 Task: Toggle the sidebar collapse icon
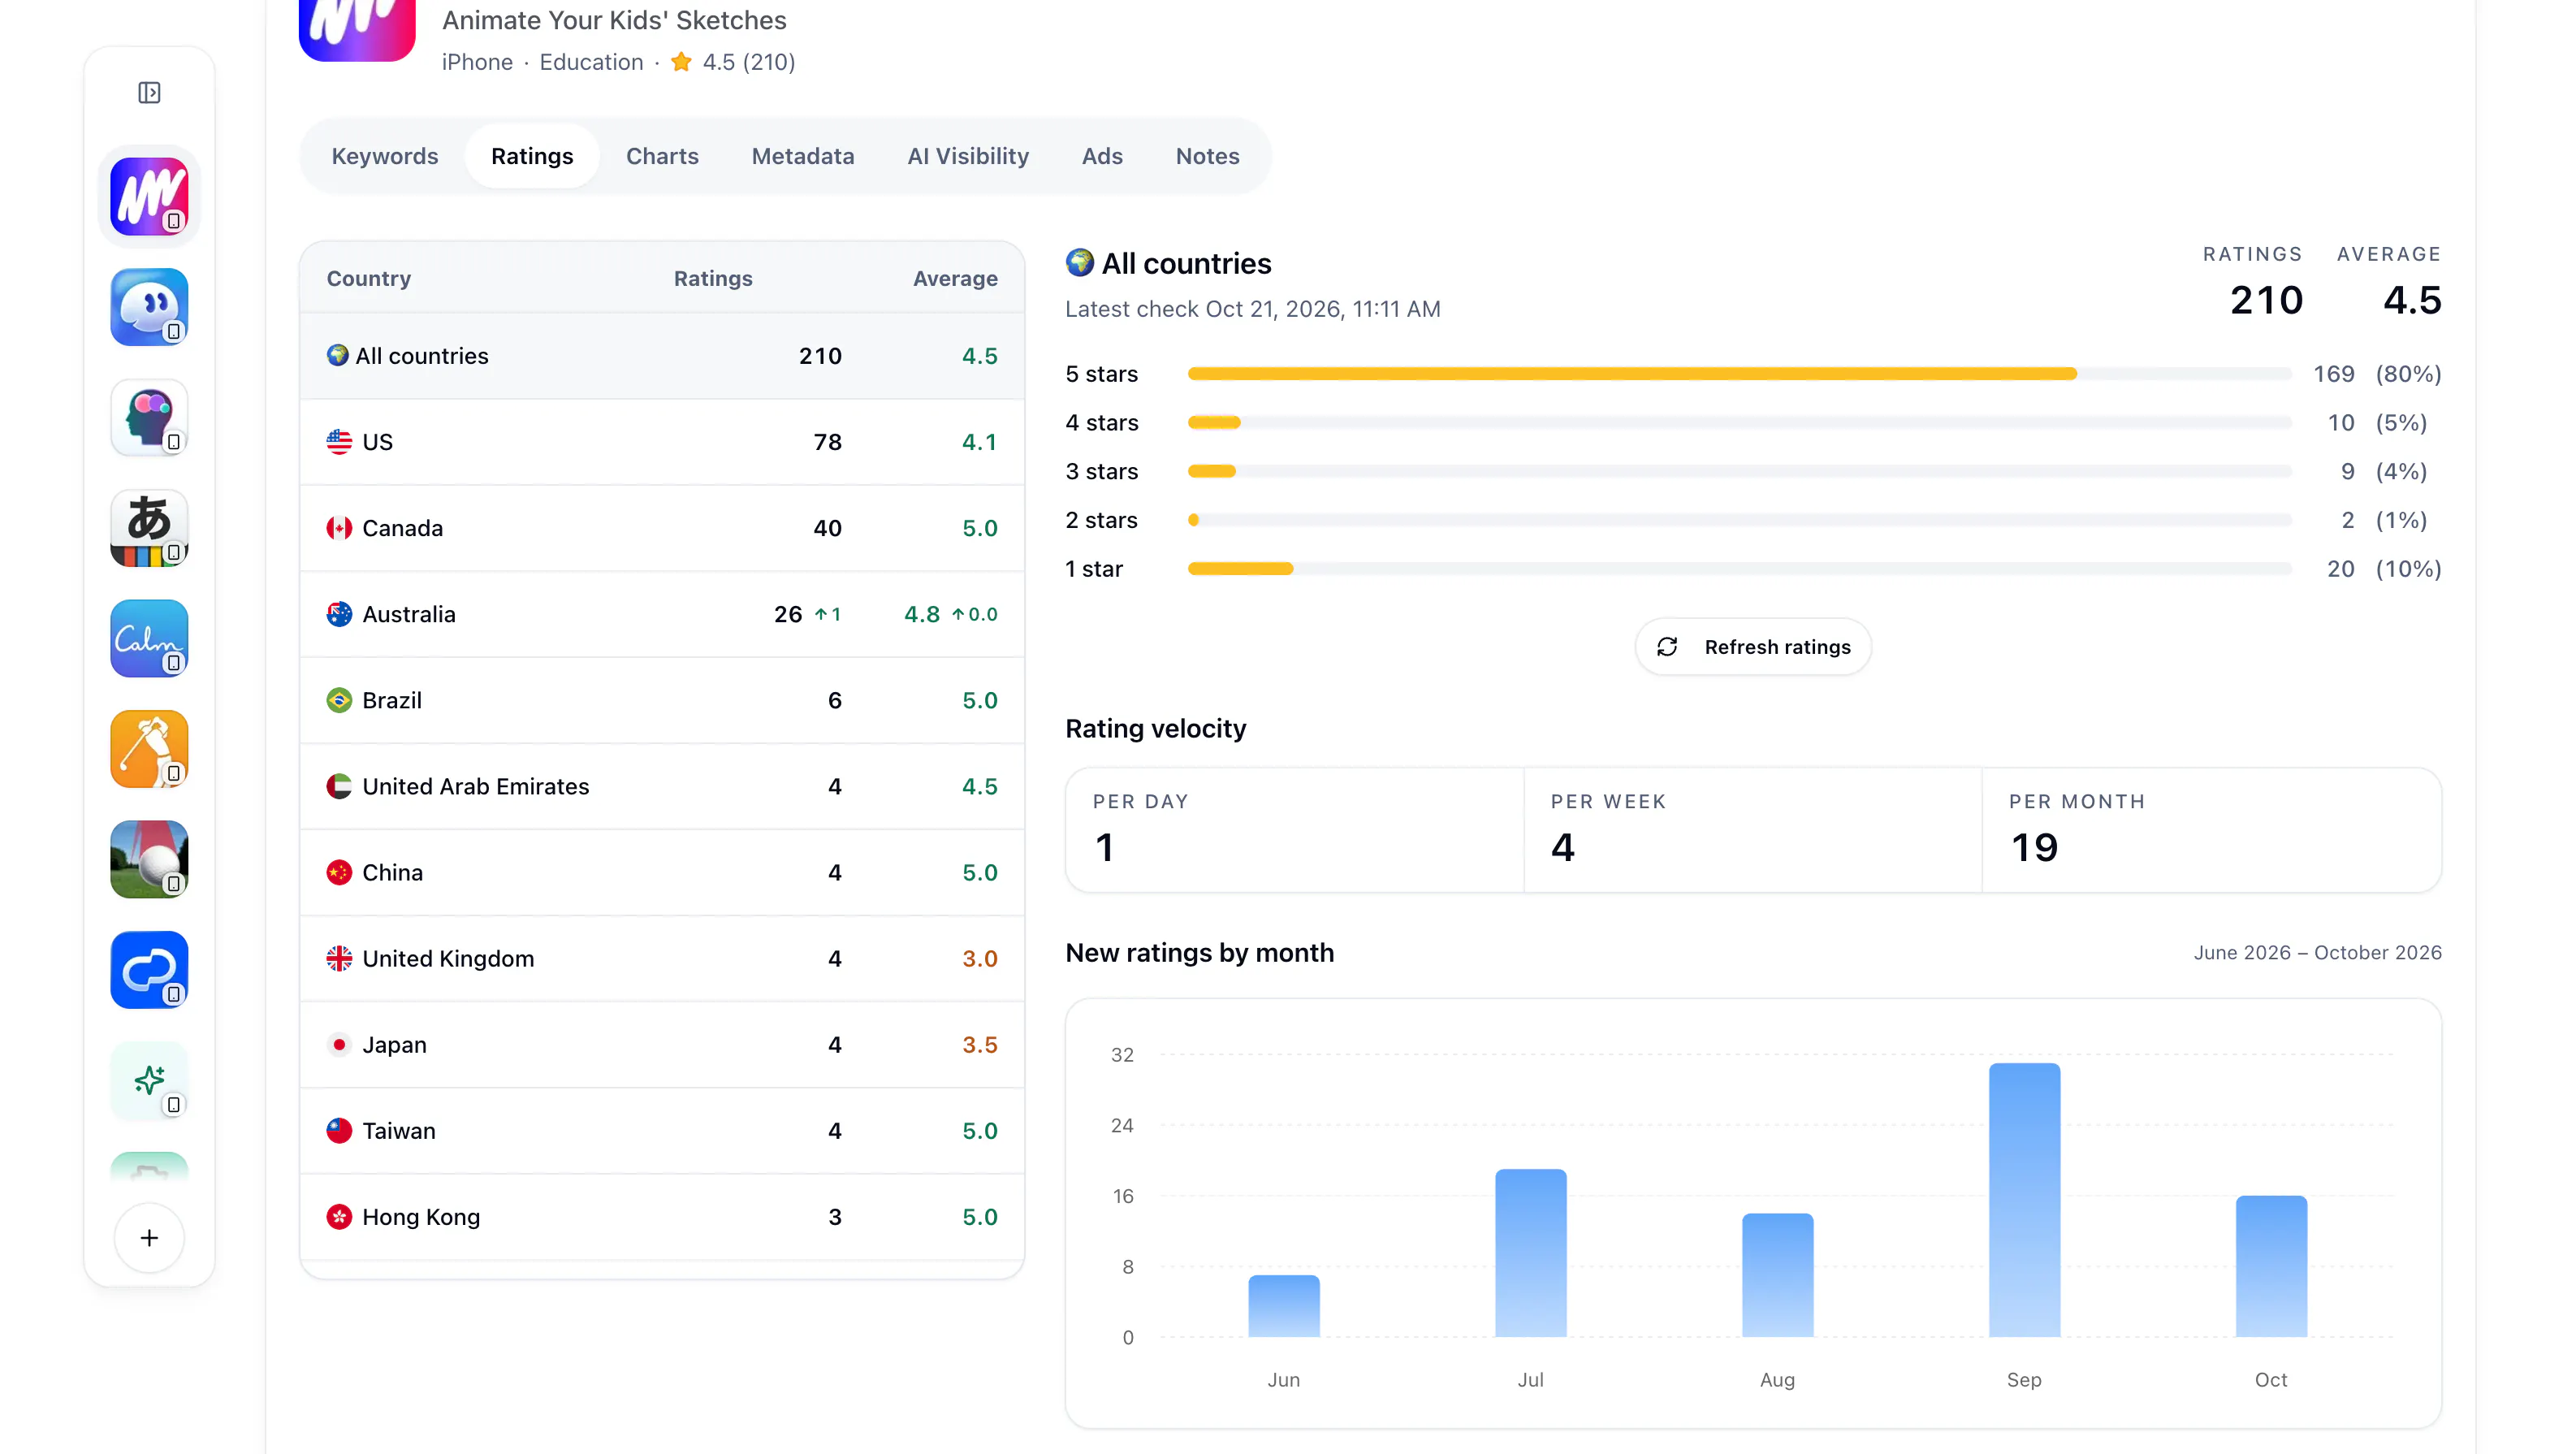pyautogui.click(x=149, y=93)
